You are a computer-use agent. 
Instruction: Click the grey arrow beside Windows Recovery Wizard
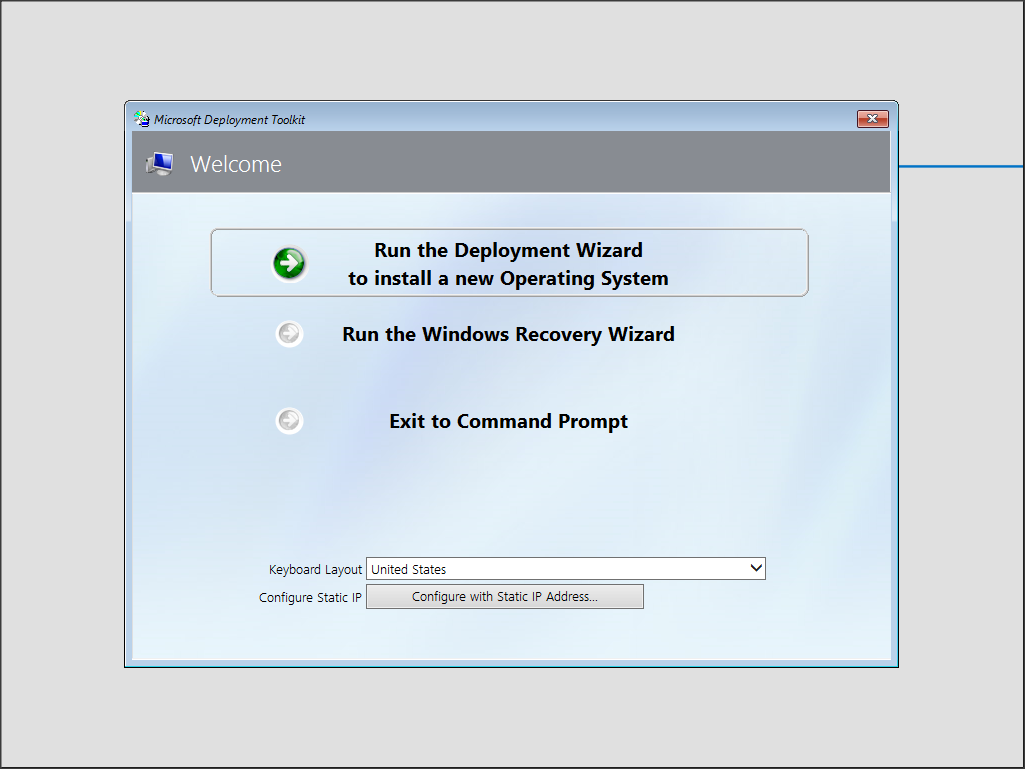pos(289,334)
